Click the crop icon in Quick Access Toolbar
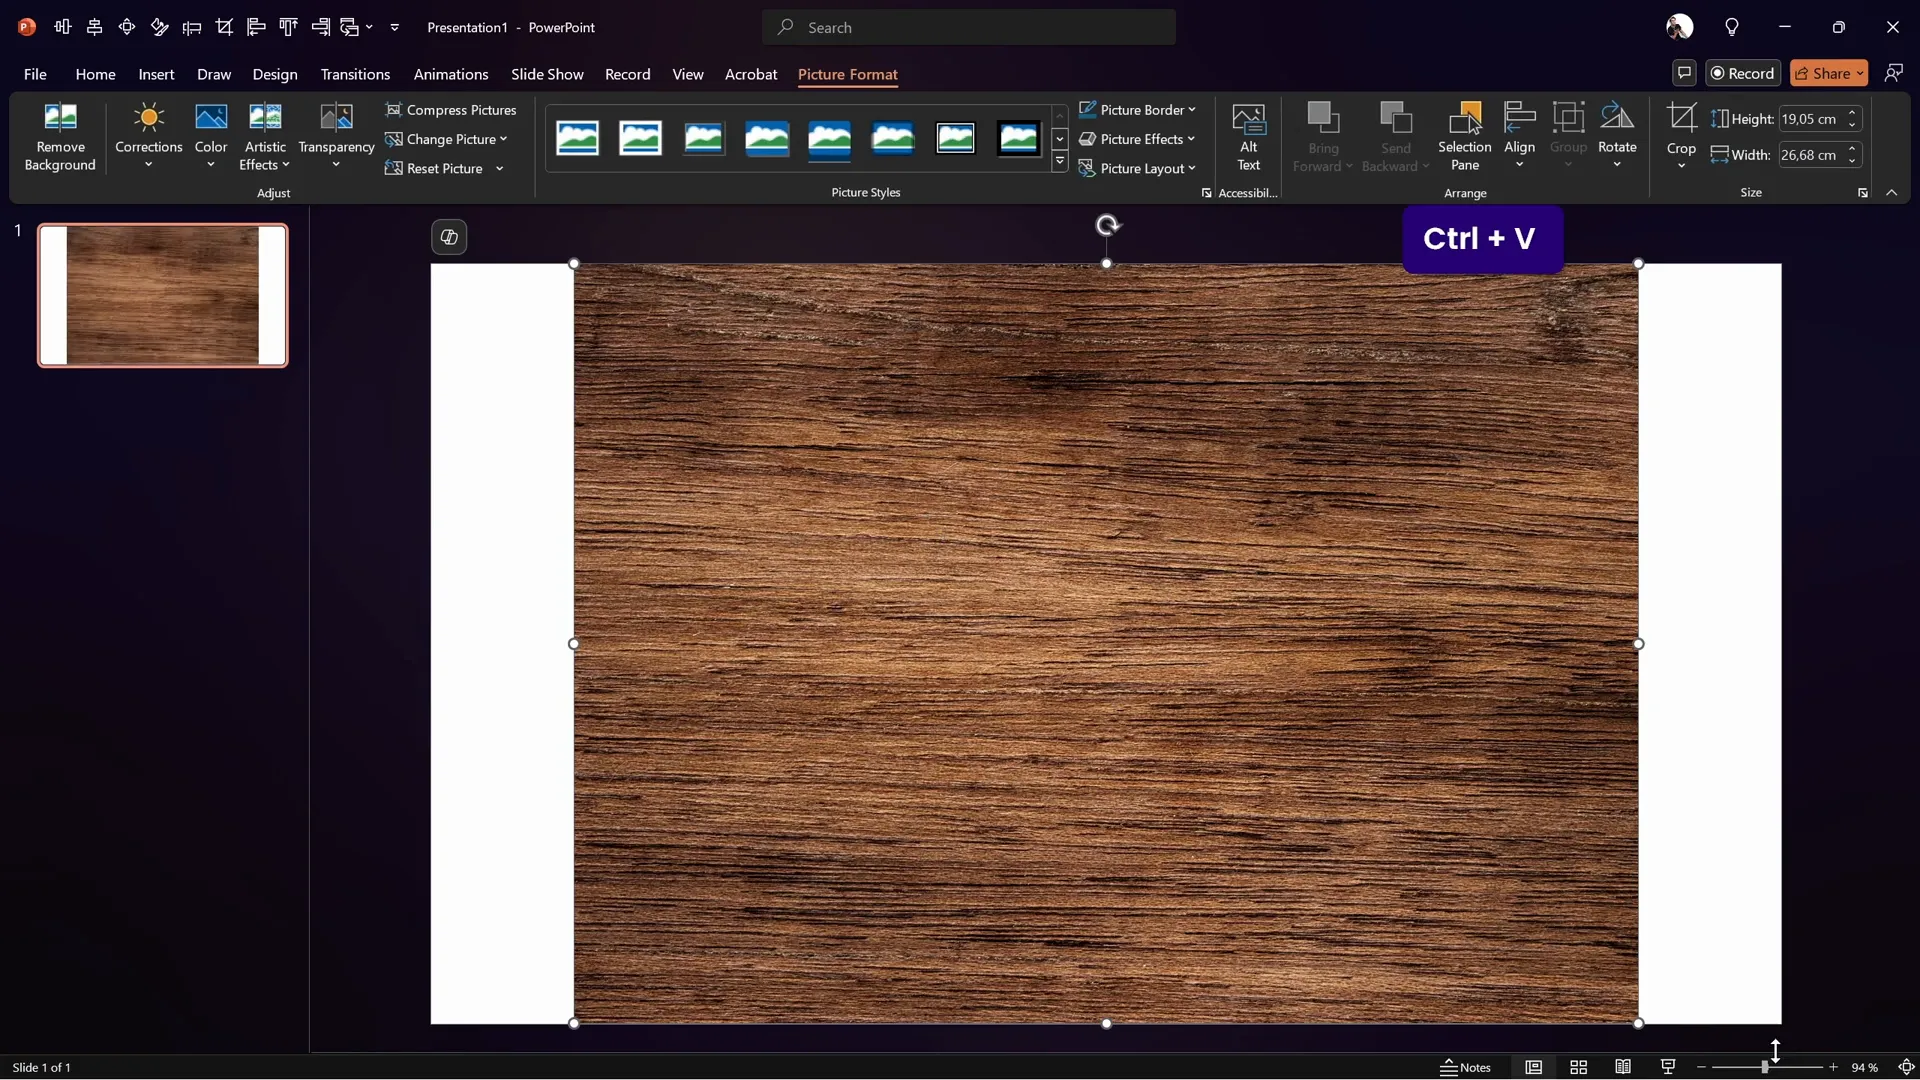 click(224, 27)
